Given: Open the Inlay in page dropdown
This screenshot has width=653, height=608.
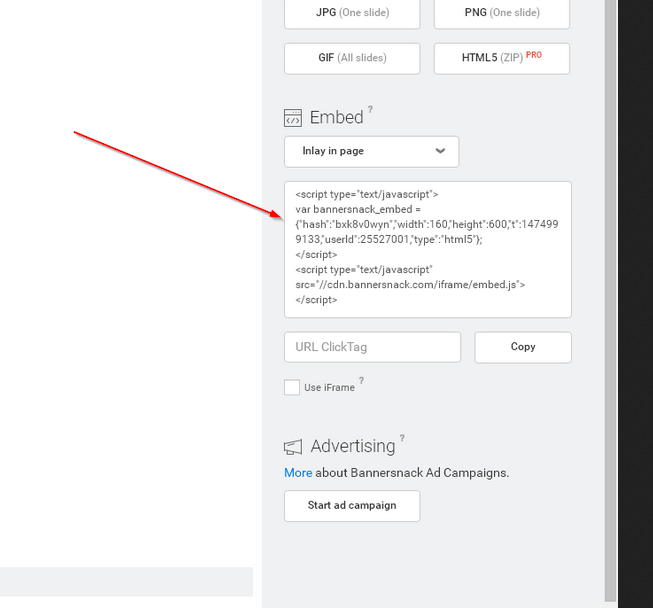Looking at the screenshot, I should (x=371, y=152).
